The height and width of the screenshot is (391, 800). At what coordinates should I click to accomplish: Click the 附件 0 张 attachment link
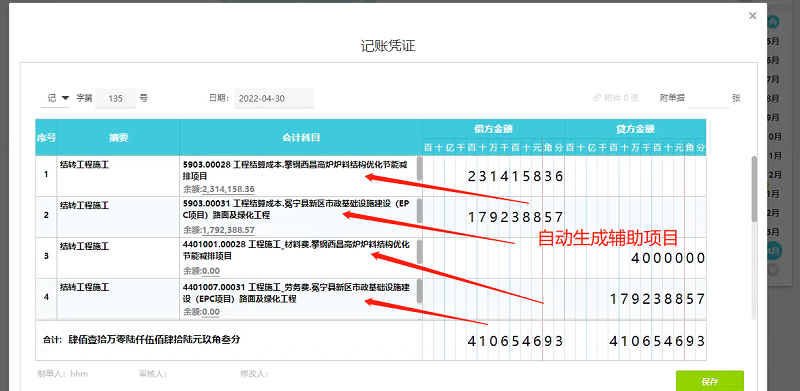click(x=616, y=98)
